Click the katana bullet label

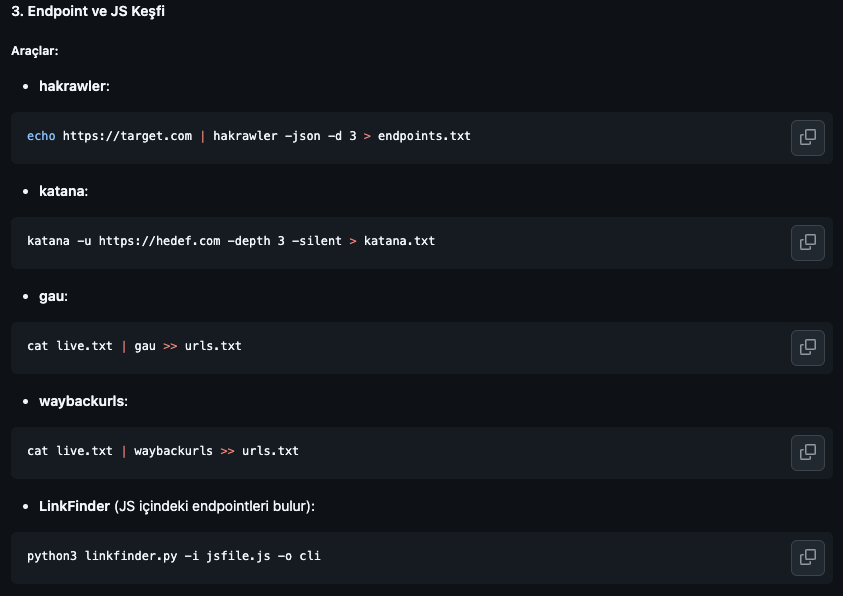pos(63,191)
